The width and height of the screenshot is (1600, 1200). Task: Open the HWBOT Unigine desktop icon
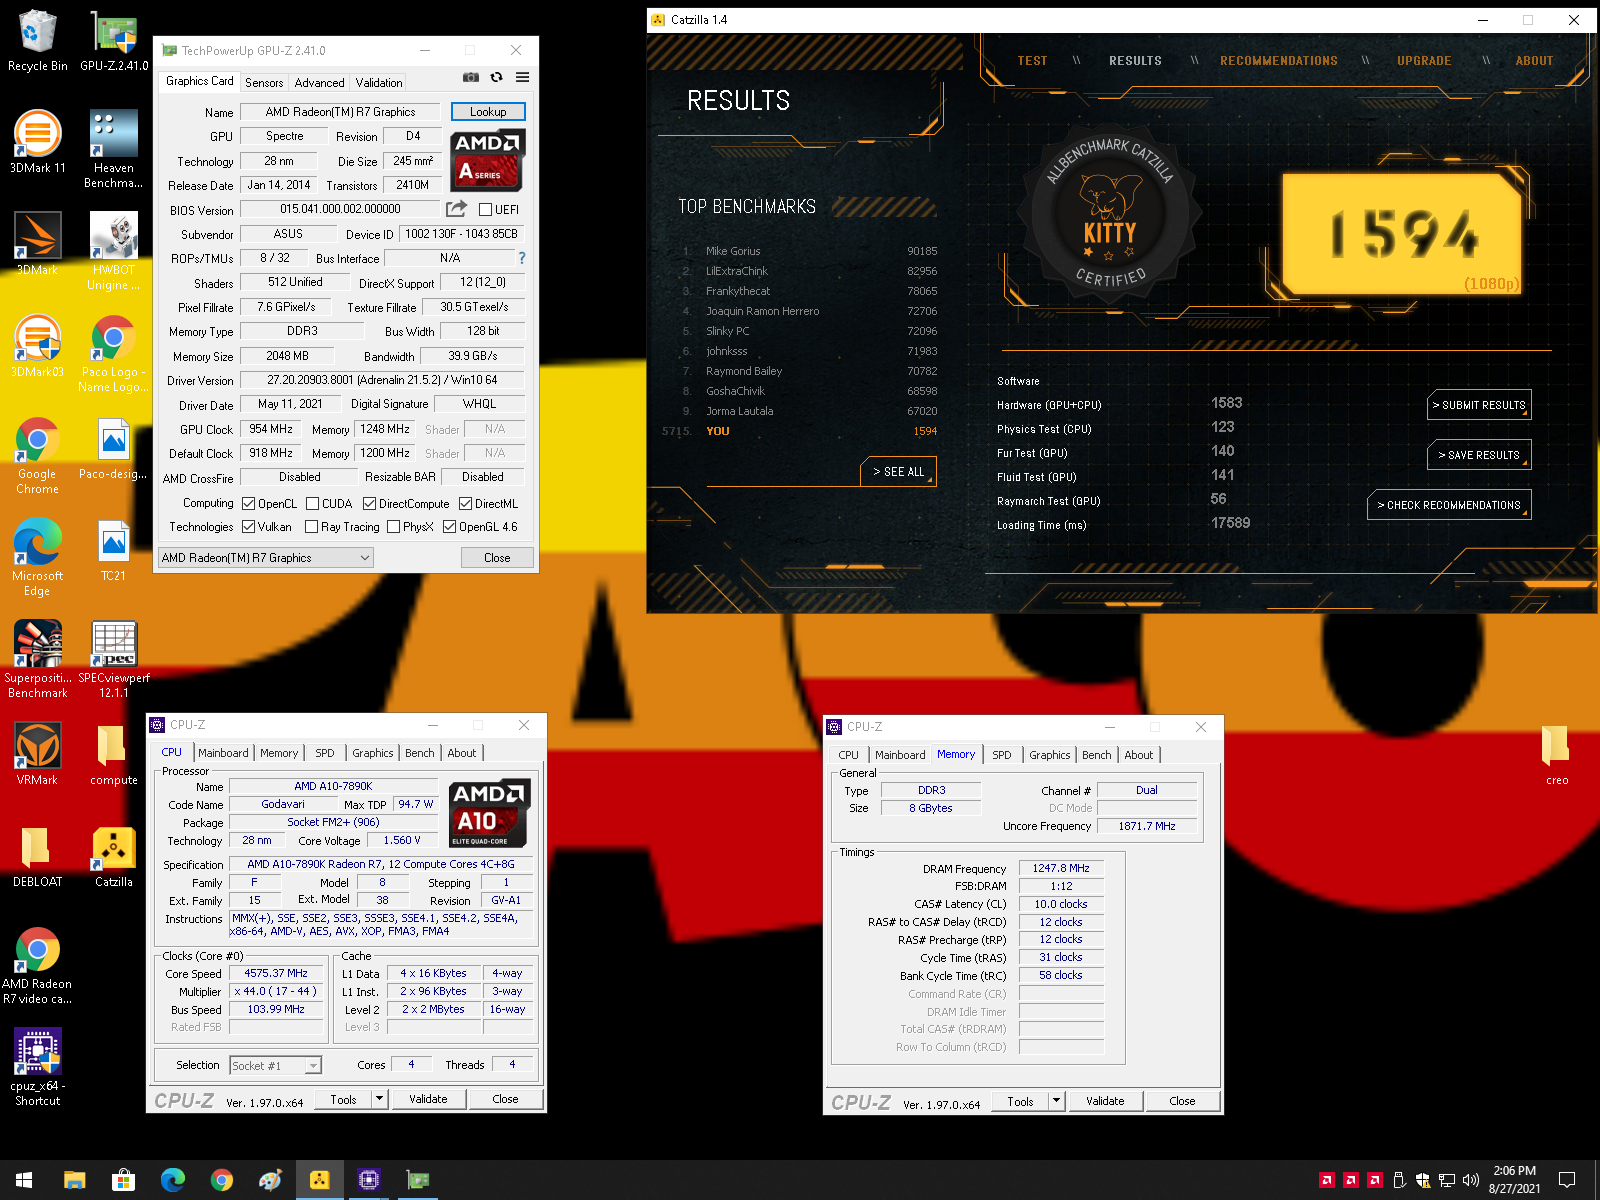pos(114,251)
